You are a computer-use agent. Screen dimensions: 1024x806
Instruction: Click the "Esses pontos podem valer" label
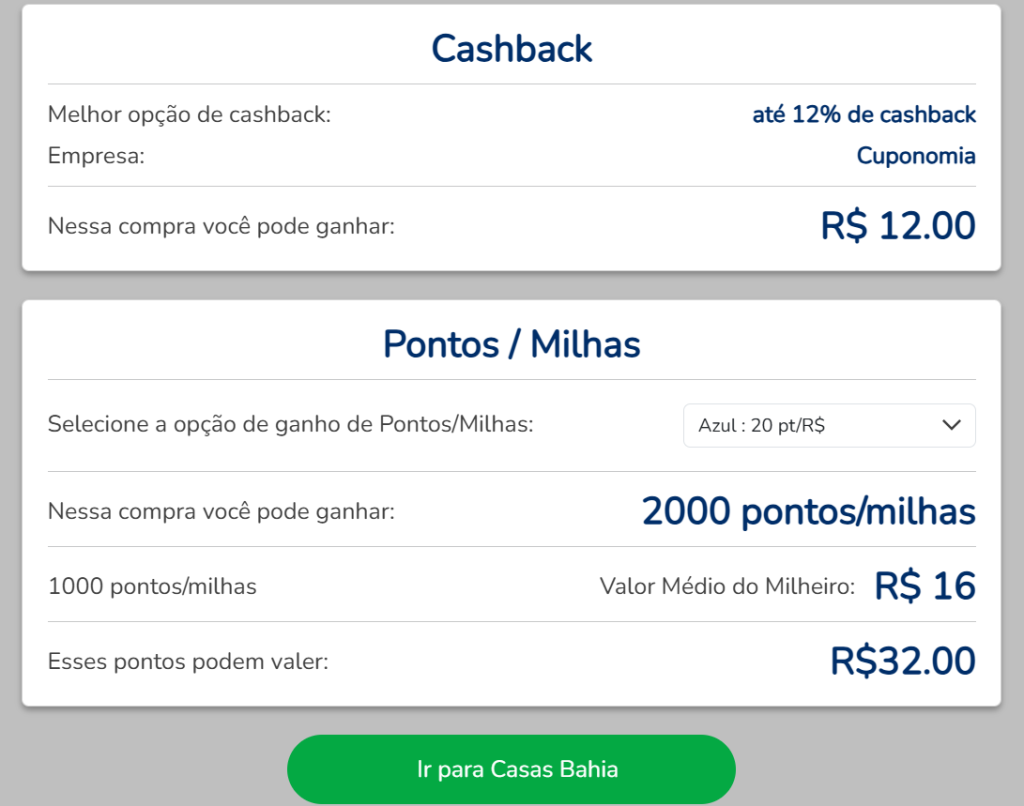188,661
